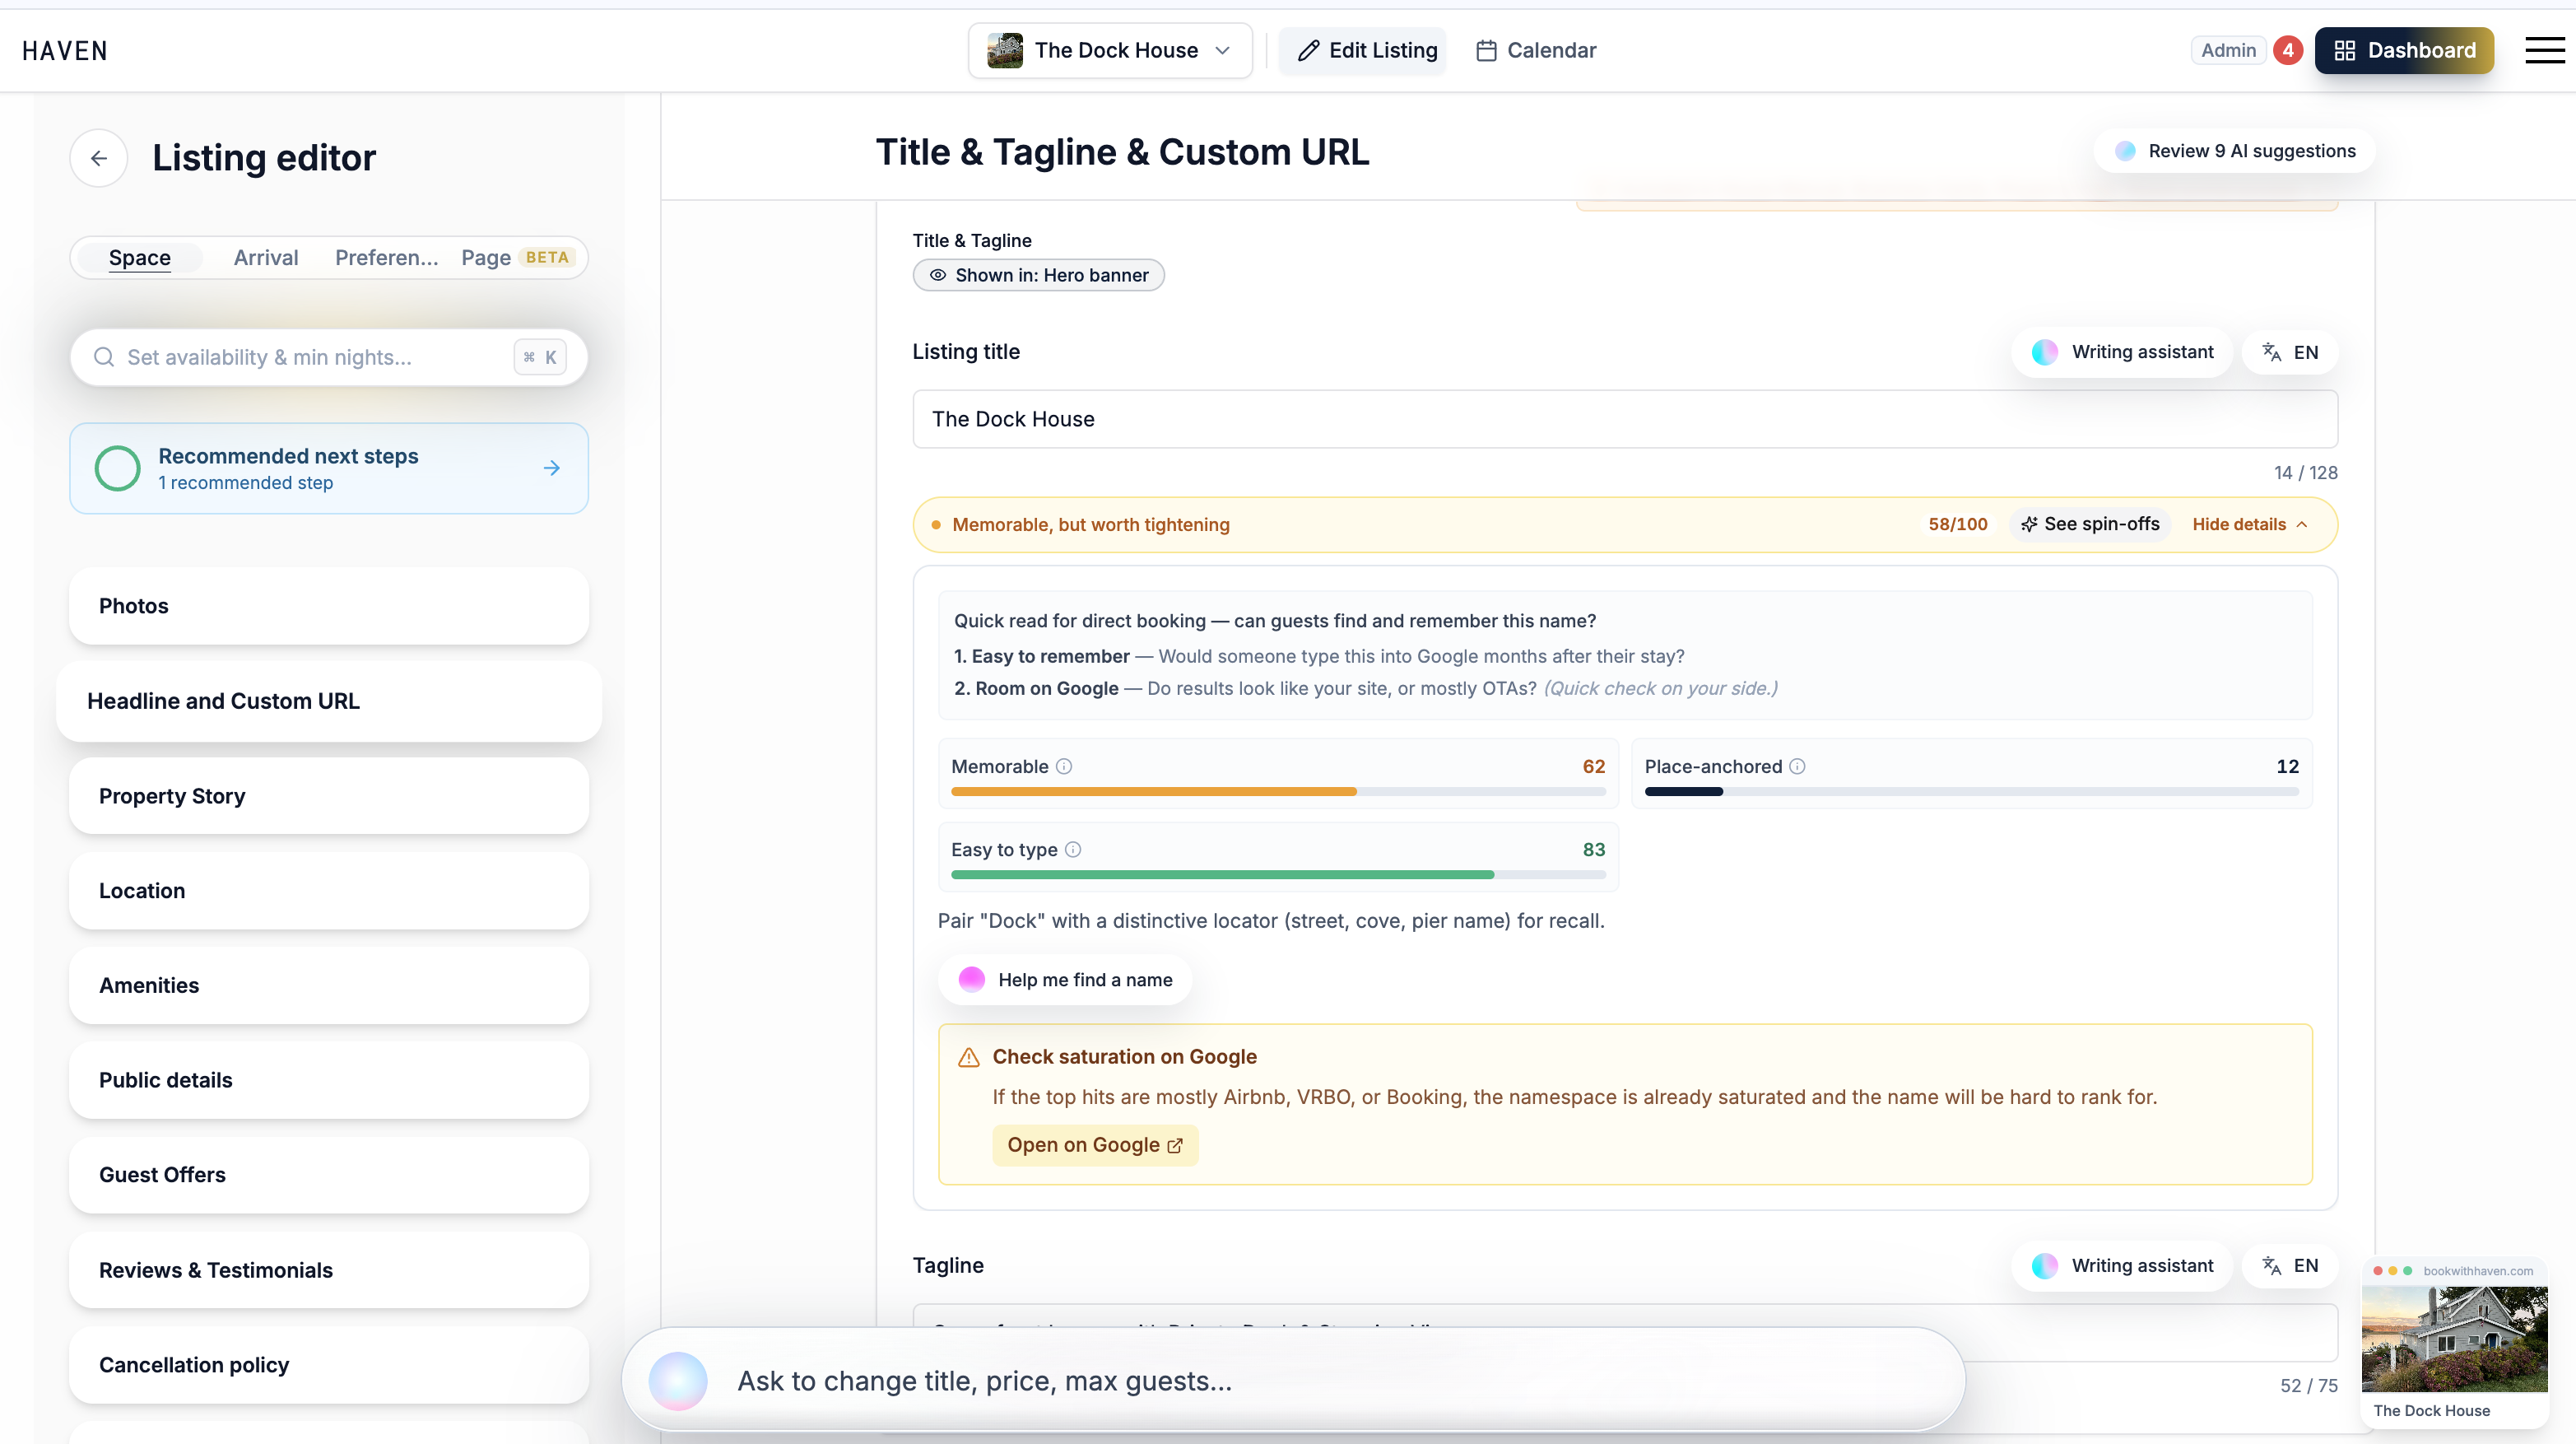Viewport: 2576px width, 1444px height.
Task: Click the Easy to type info icon
Action: (x=1073, y=849)
